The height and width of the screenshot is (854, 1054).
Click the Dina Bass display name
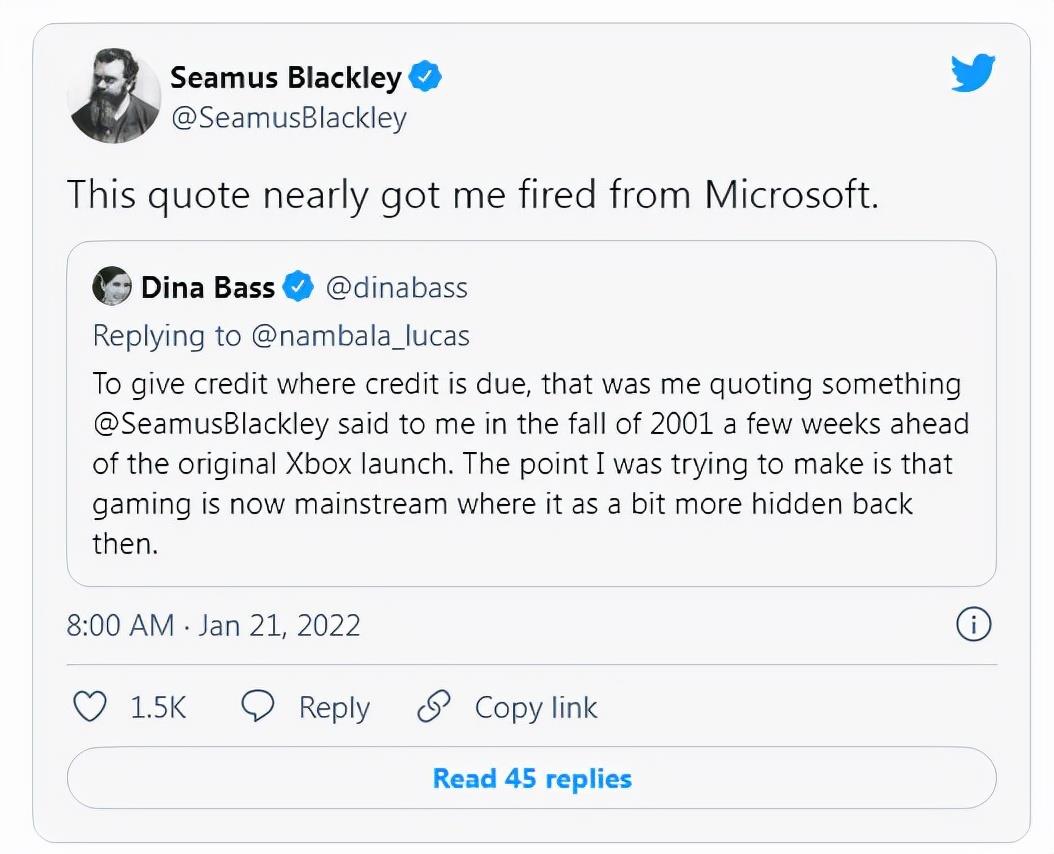point(208,287)
